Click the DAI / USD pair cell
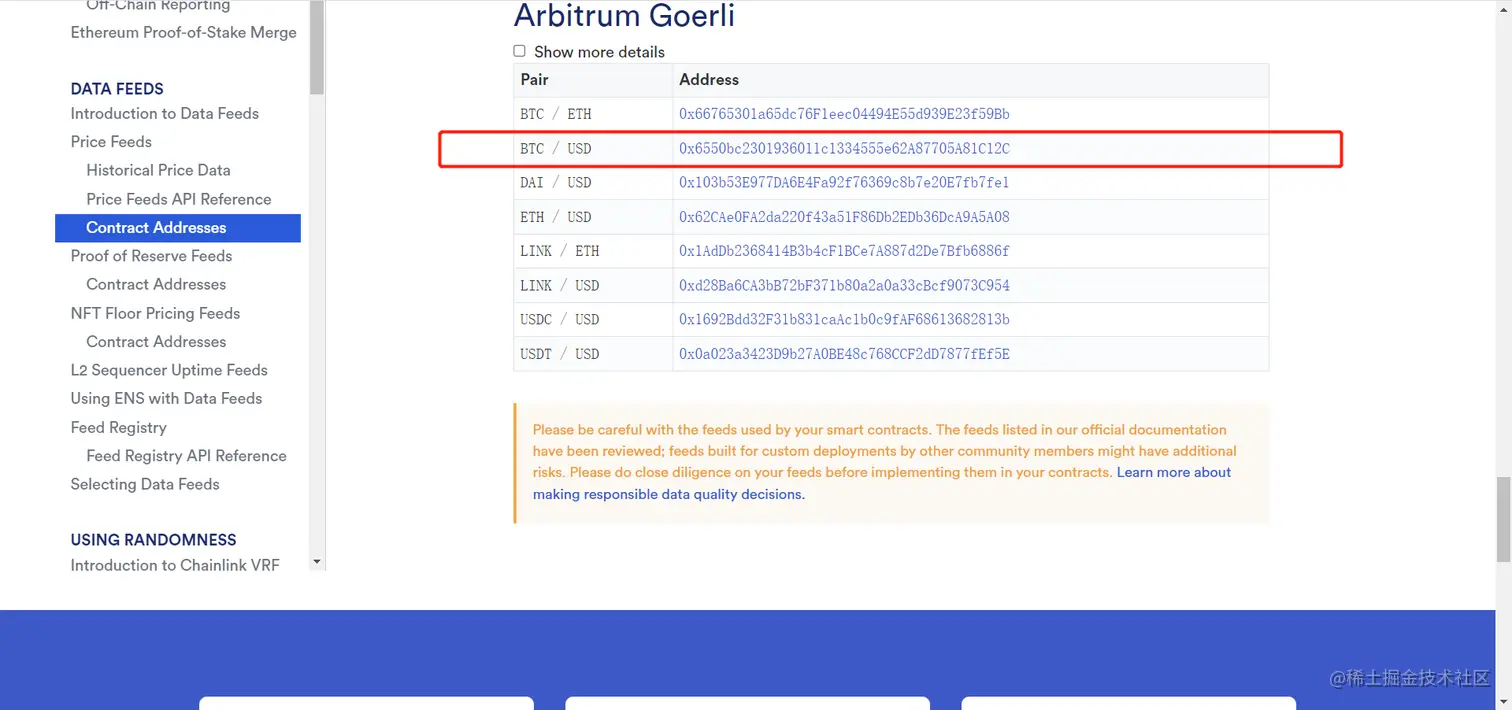This screenshot has width=1512, height=710. pyautogui.click(x=593, y=182)
